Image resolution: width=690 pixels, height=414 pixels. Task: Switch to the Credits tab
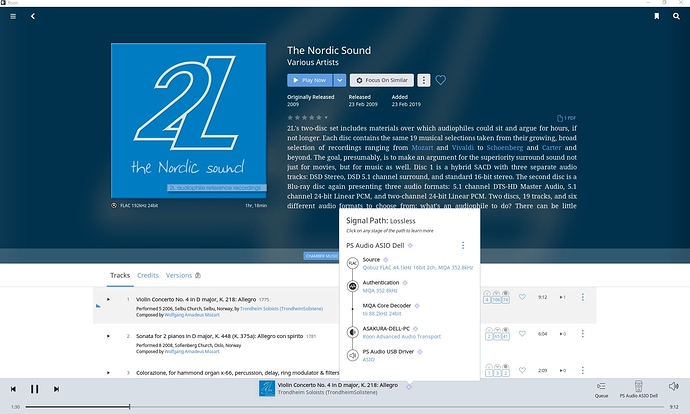pos(148,275)
